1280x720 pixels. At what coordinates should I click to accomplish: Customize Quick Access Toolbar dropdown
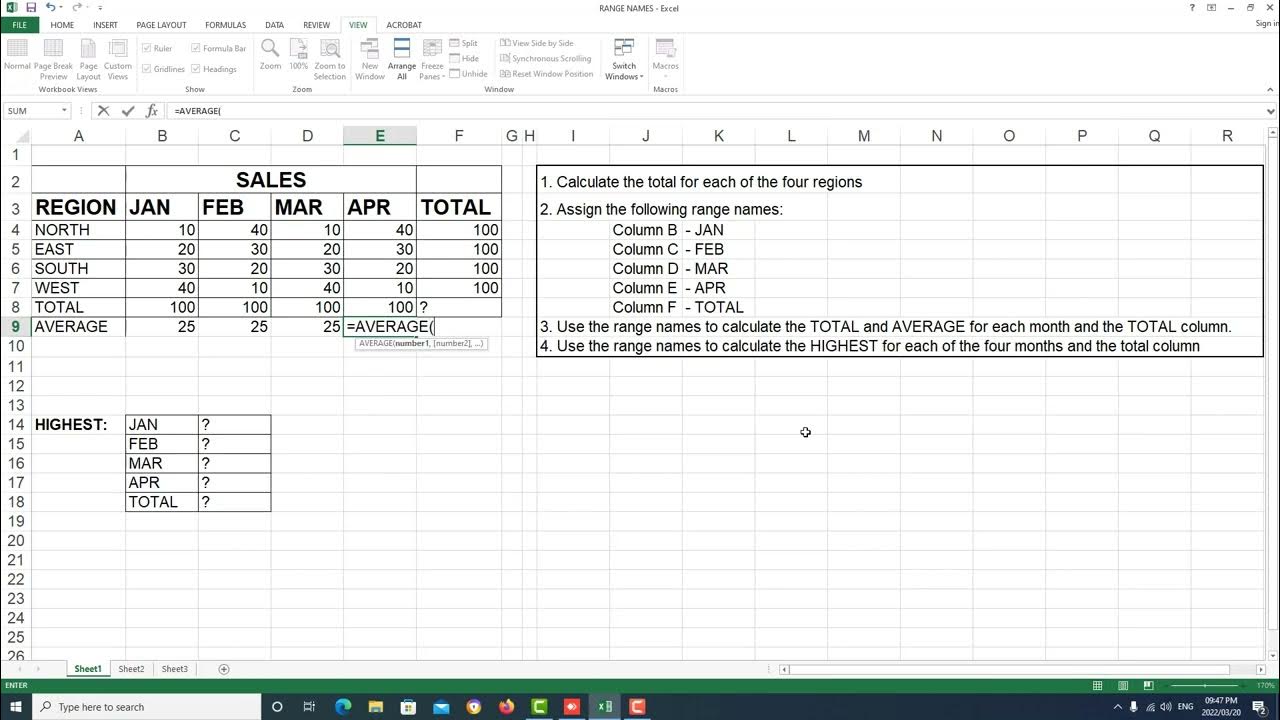(100, 8)
